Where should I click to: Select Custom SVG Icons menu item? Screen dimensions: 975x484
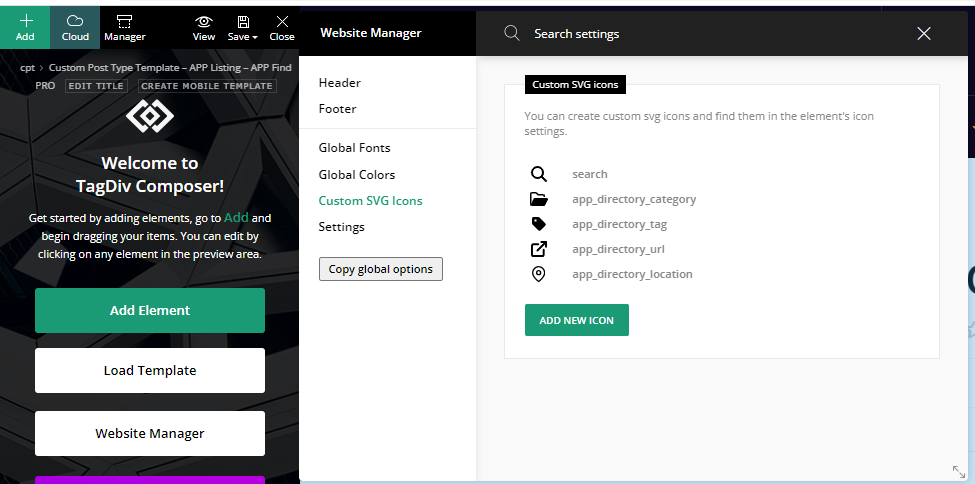pyautogui.click(x=371, y=201)
